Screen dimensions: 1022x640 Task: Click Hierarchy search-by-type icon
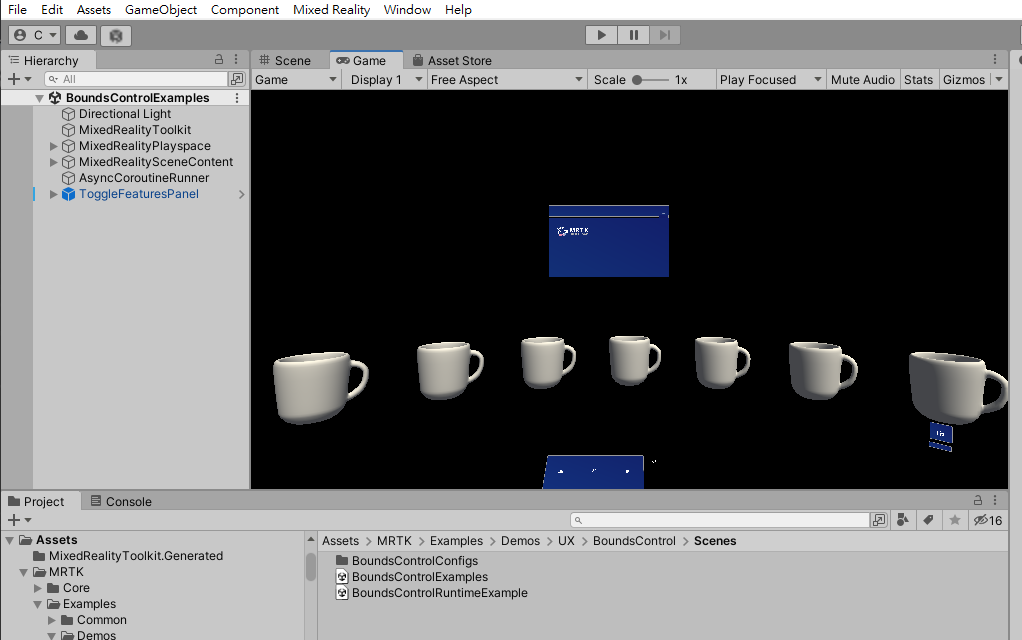tap(237, 79)
